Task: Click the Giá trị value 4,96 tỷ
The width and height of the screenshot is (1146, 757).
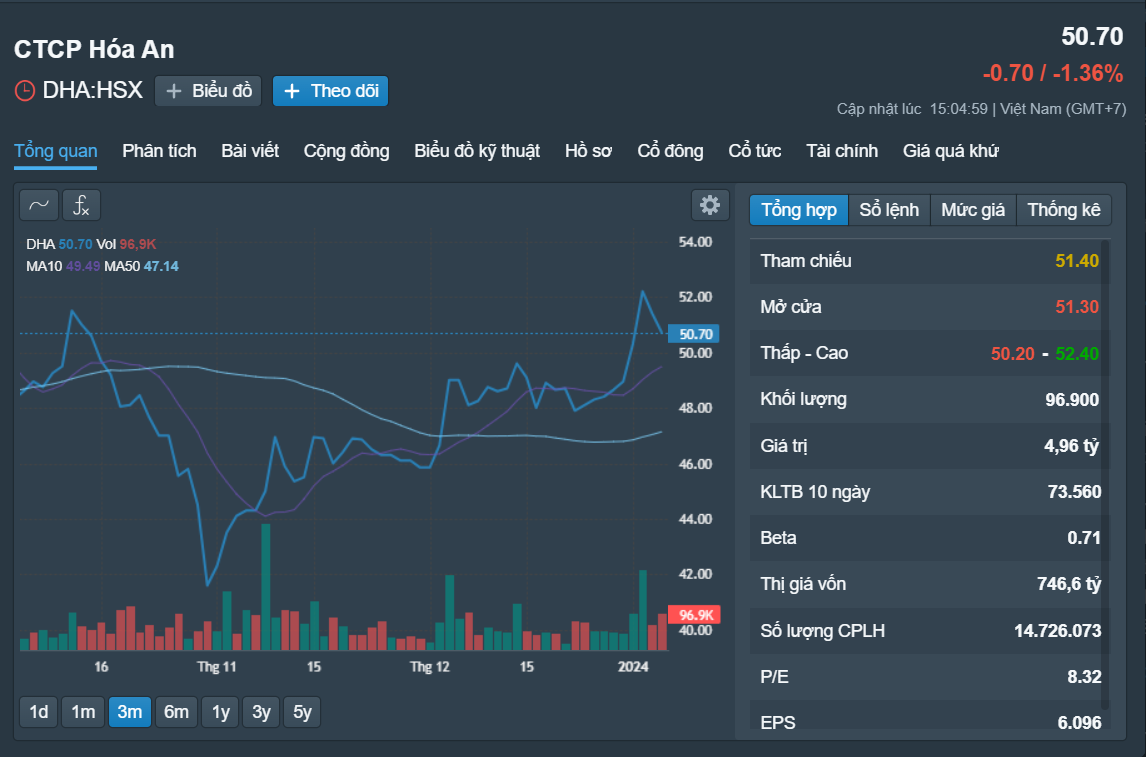Action: [1071, 446]
